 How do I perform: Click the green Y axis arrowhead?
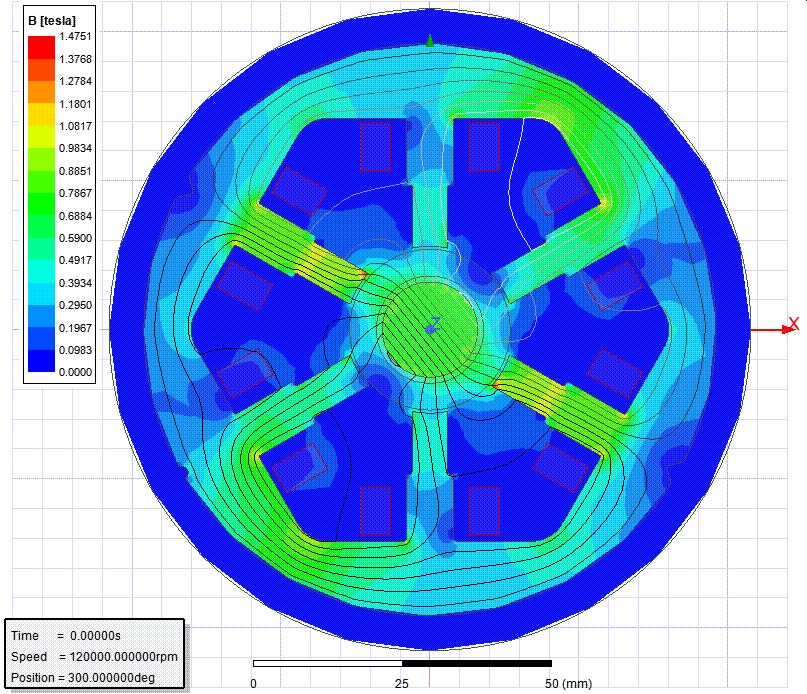[x=430, y=41]
